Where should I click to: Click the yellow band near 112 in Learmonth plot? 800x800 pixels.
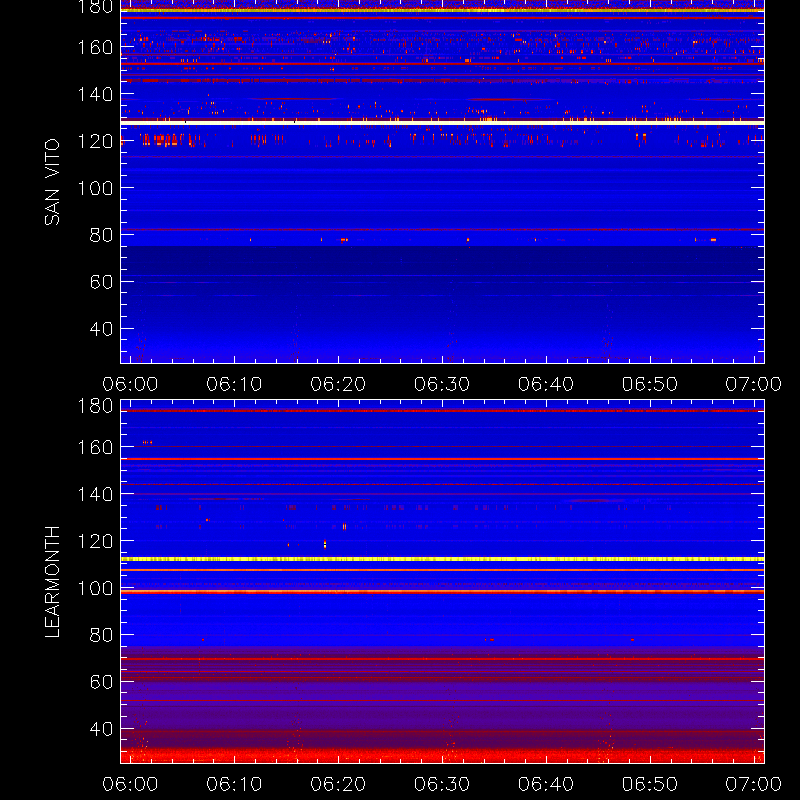442,559
